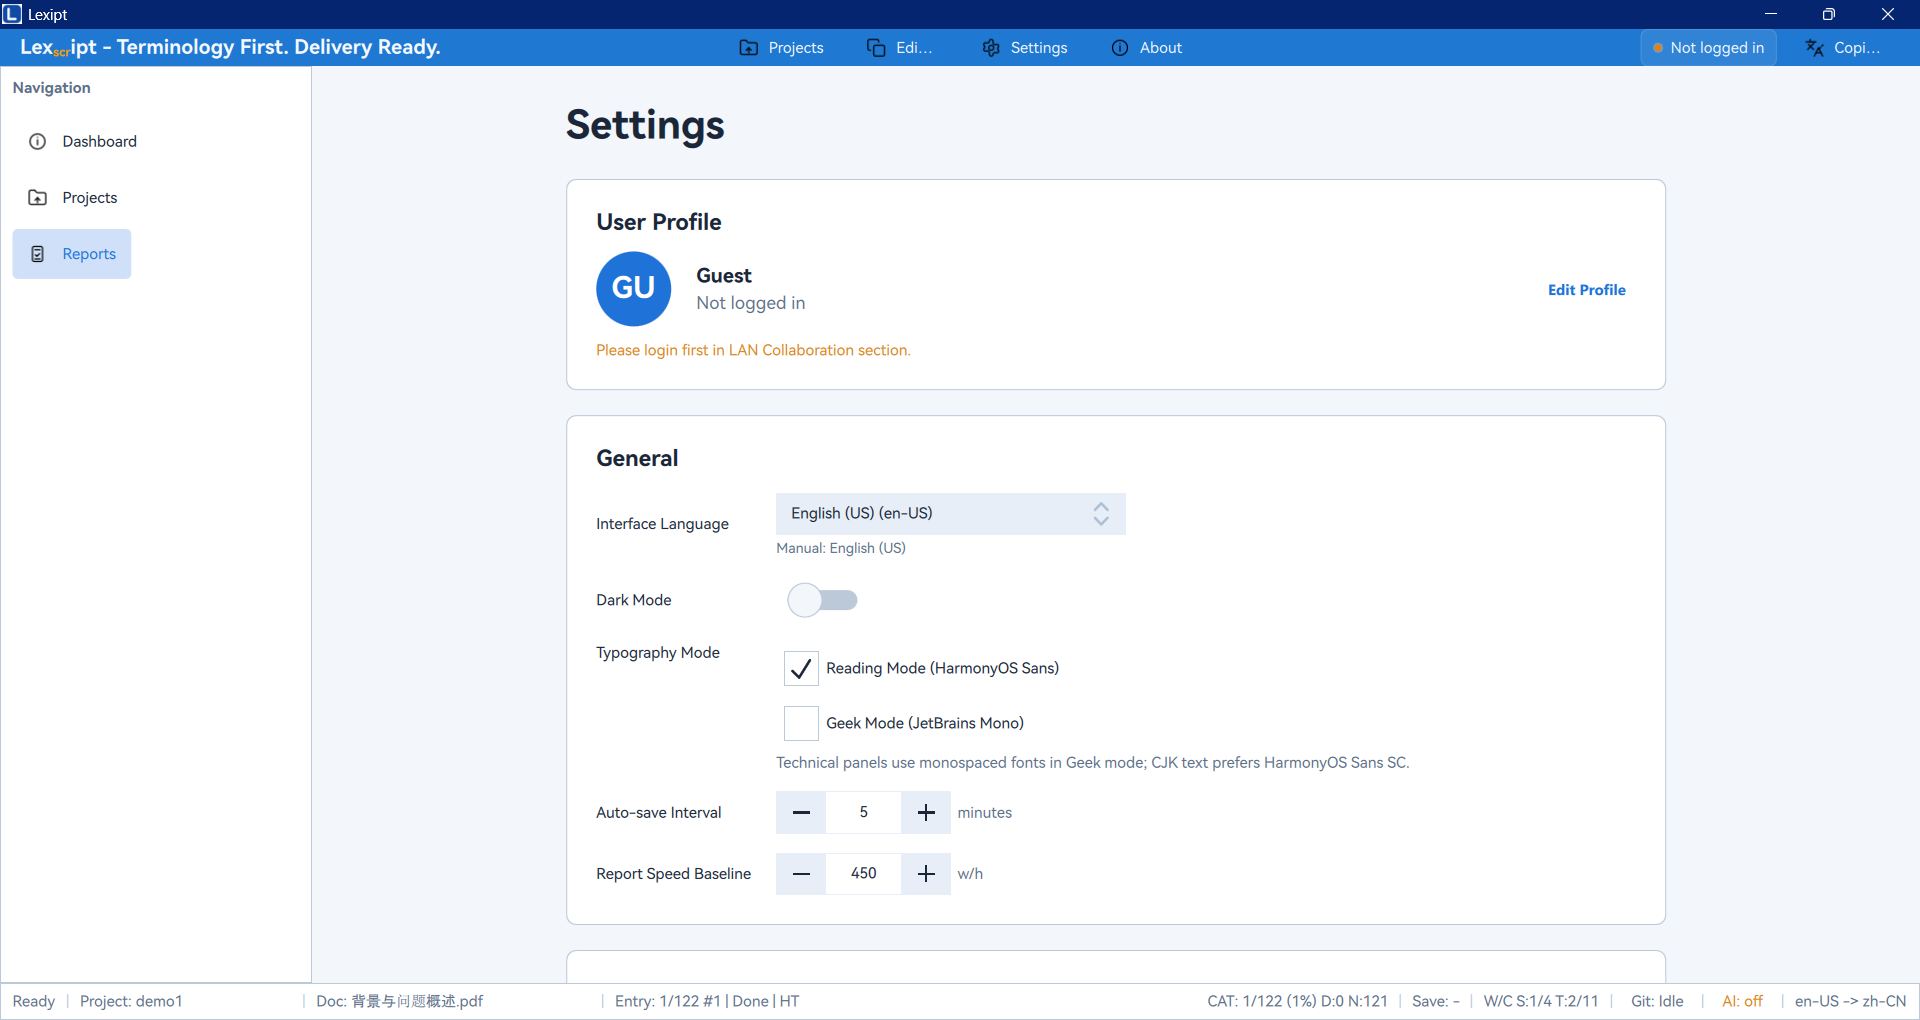Click the GU guest avatar

(633, 289)
